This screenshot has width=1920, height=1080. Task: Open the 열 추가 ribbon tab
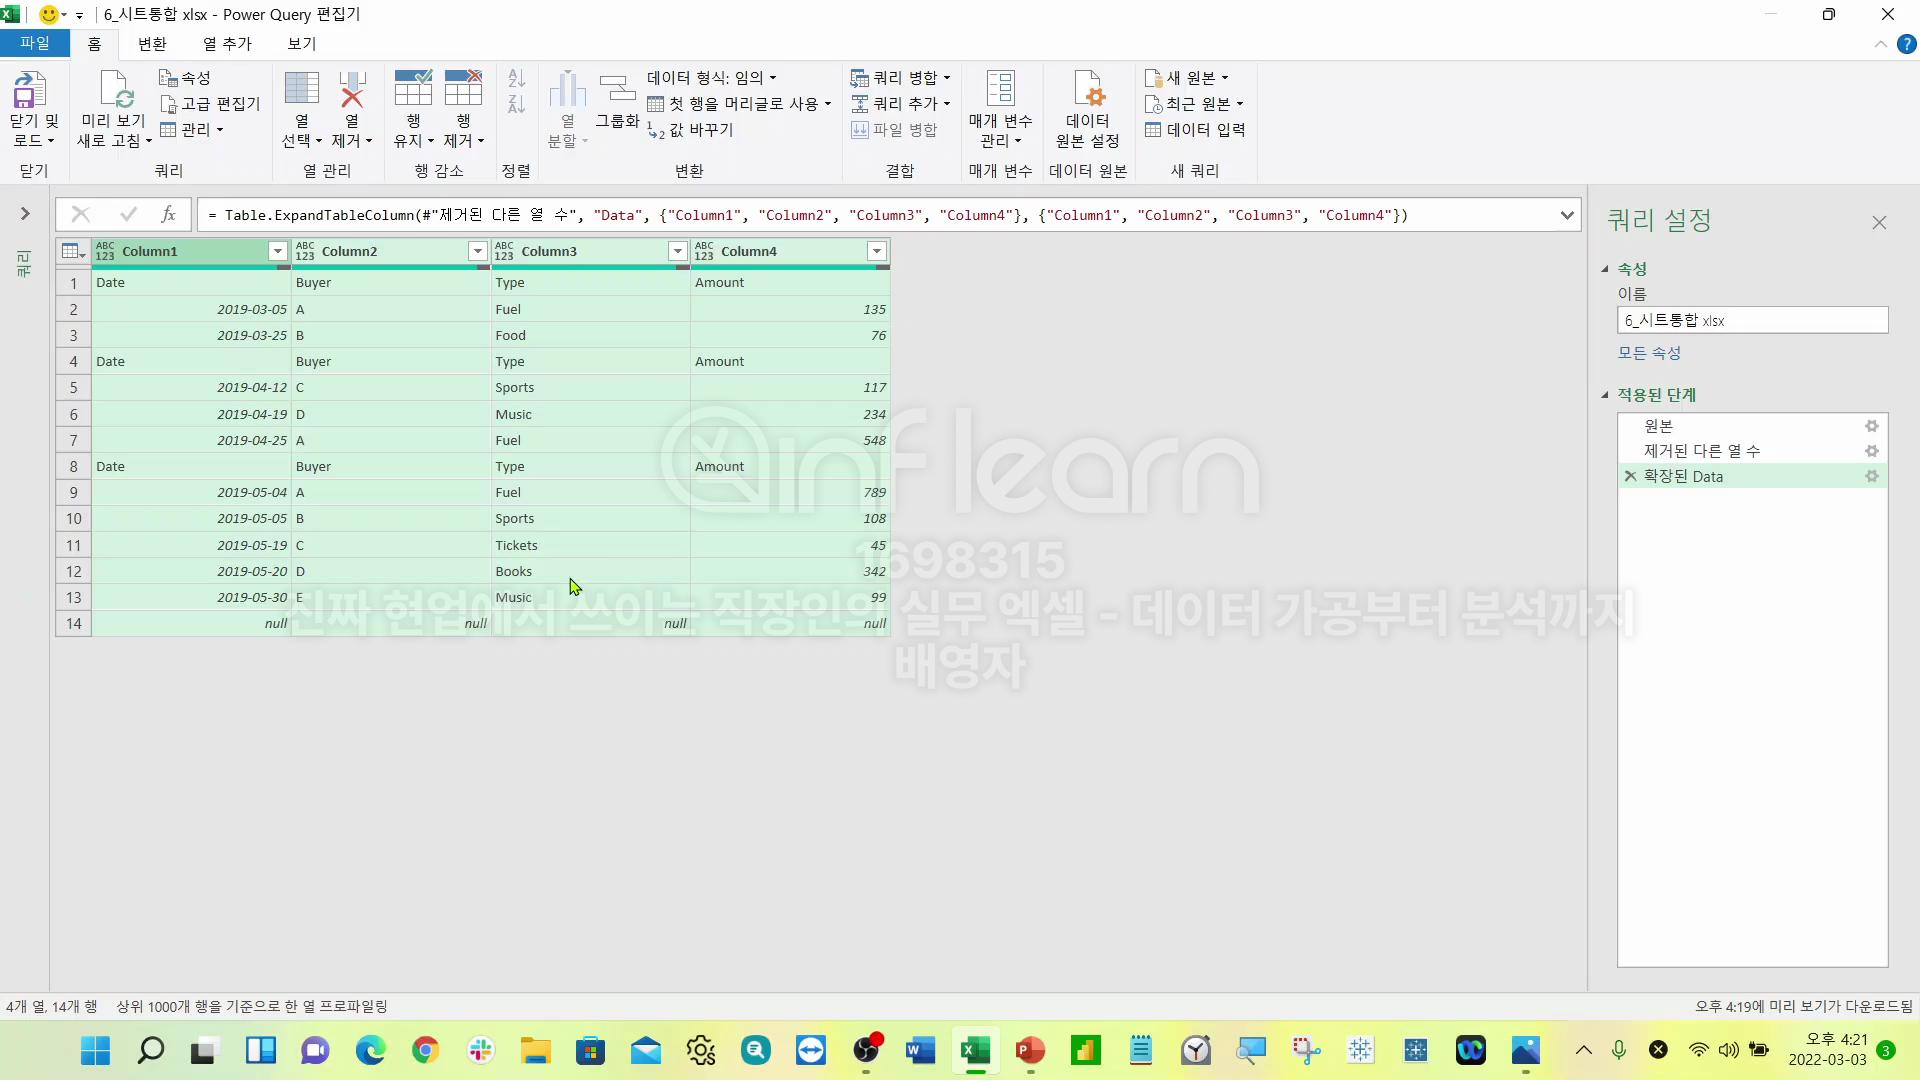(x=227, y=44)
